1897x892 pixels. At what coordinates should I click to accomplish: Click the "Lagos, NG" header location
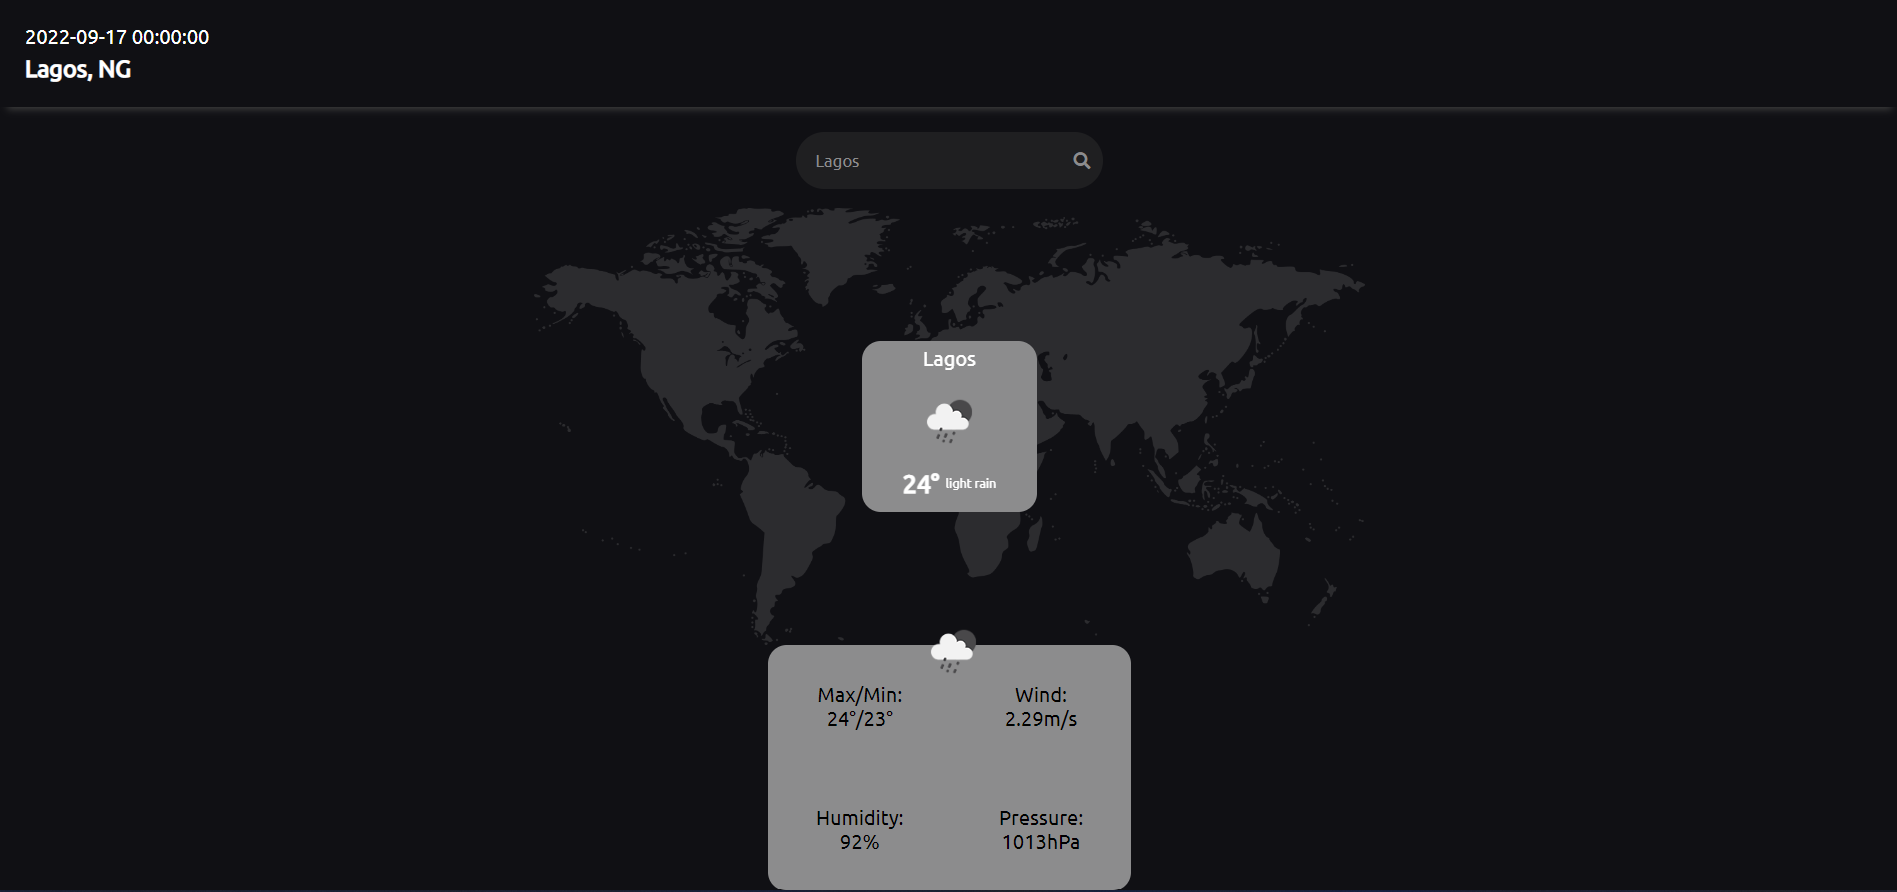point(78,69)
